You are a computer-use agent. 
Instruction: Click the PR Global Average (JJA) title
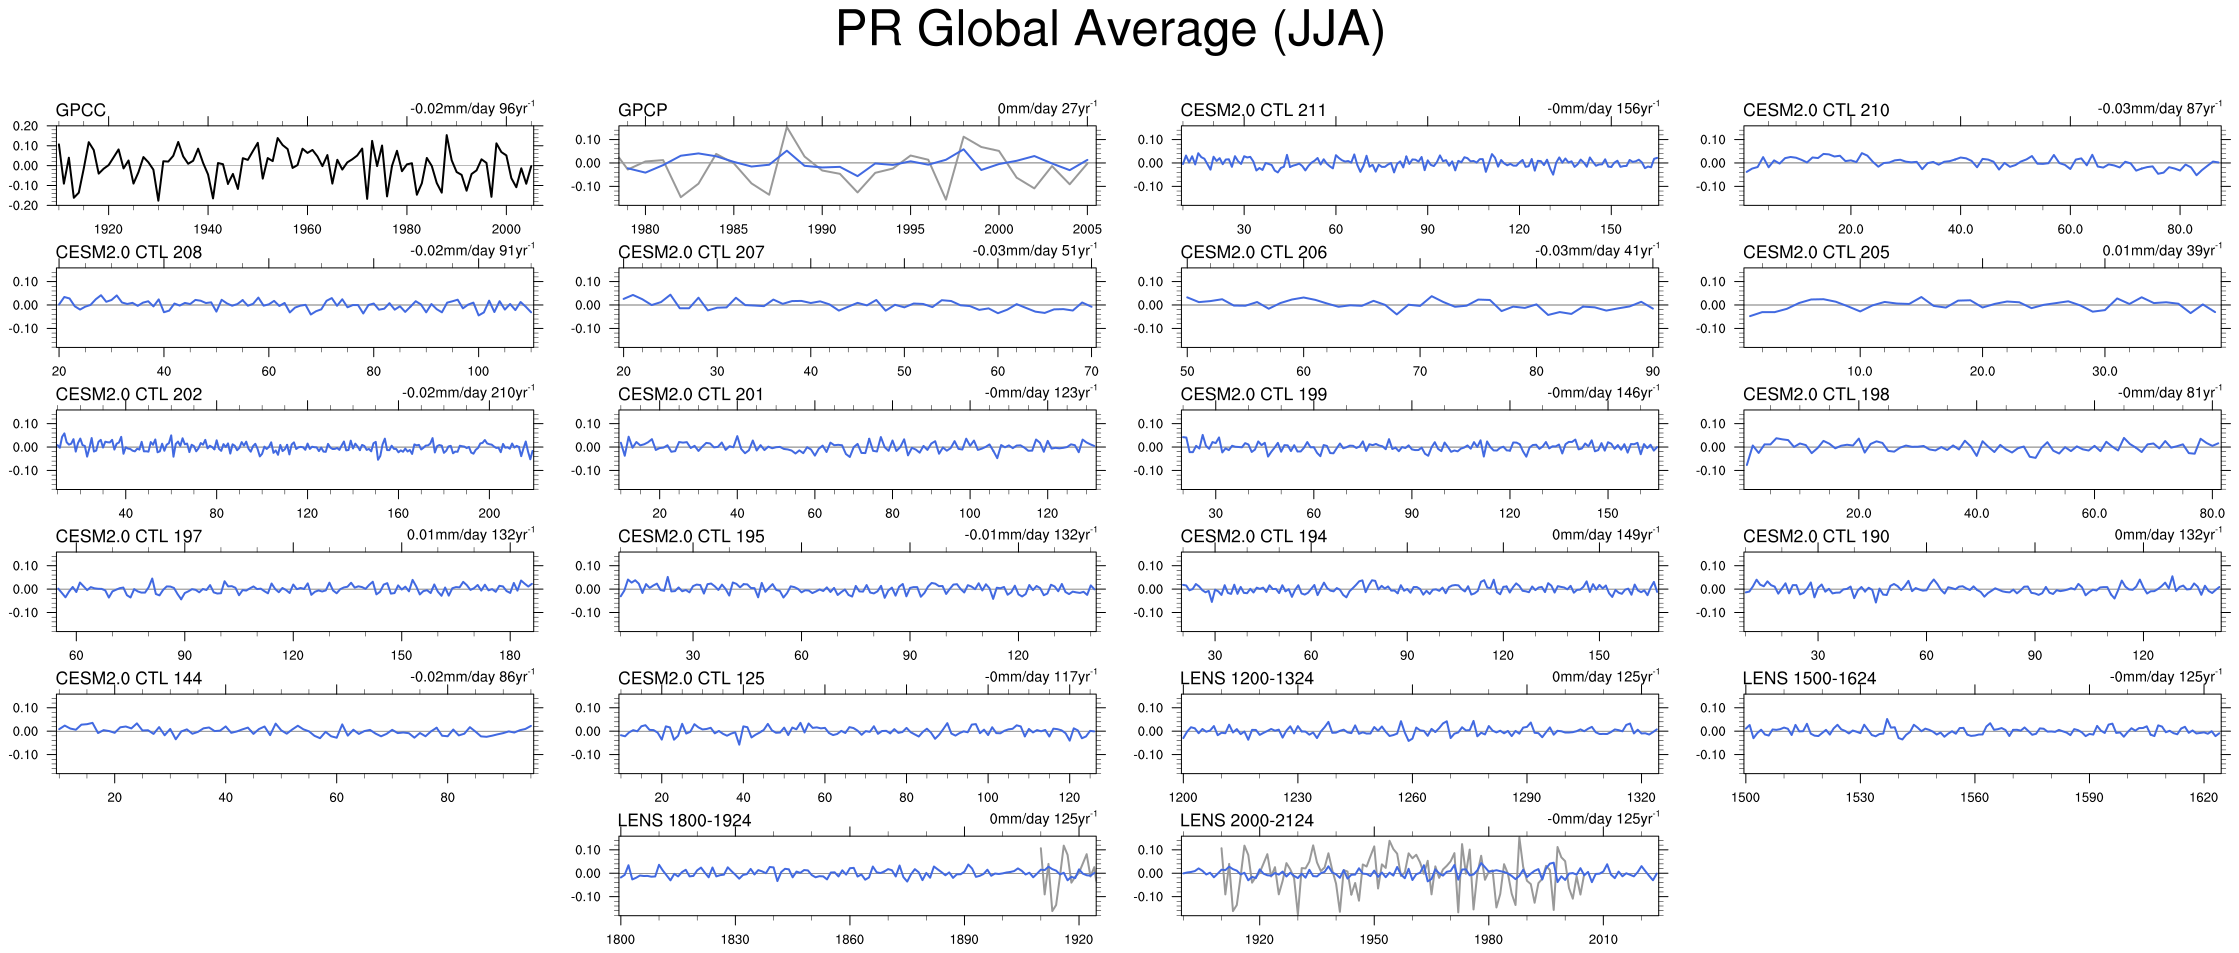click(1109, 29)
